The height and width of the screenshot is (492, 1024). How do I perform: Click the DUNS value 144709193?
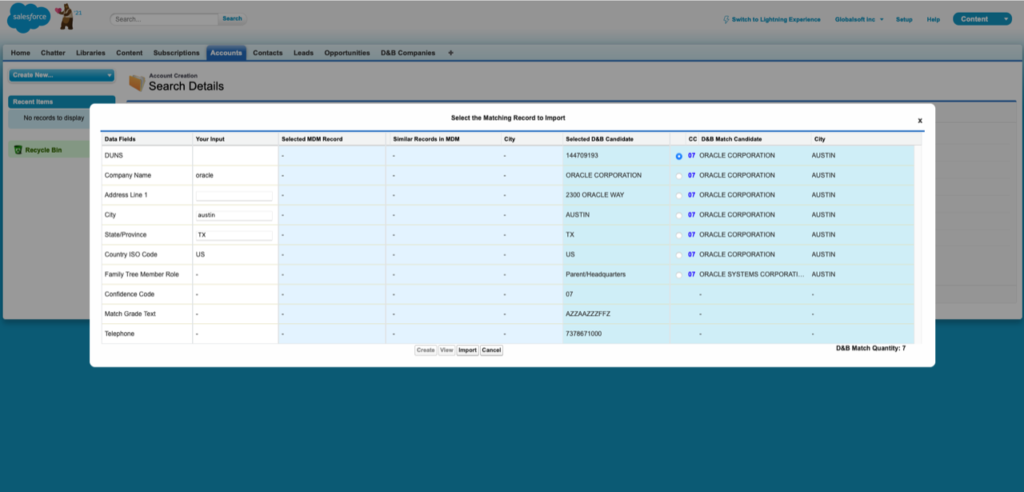click(x=582, y=156)
